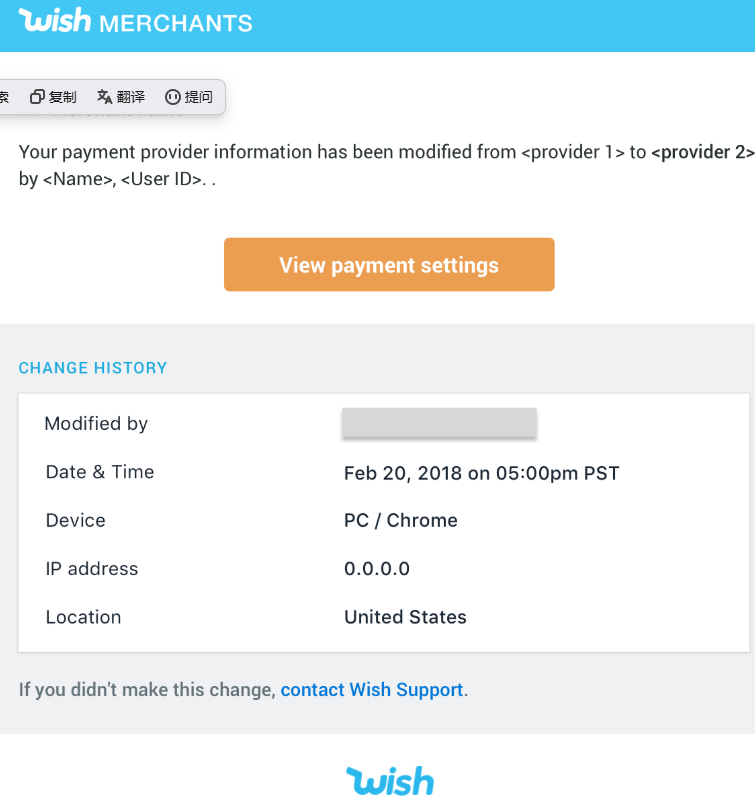Viewport: 755px width, 800px height.
Task: Click the Wish logo in the footer
Action: pos(390,780)
